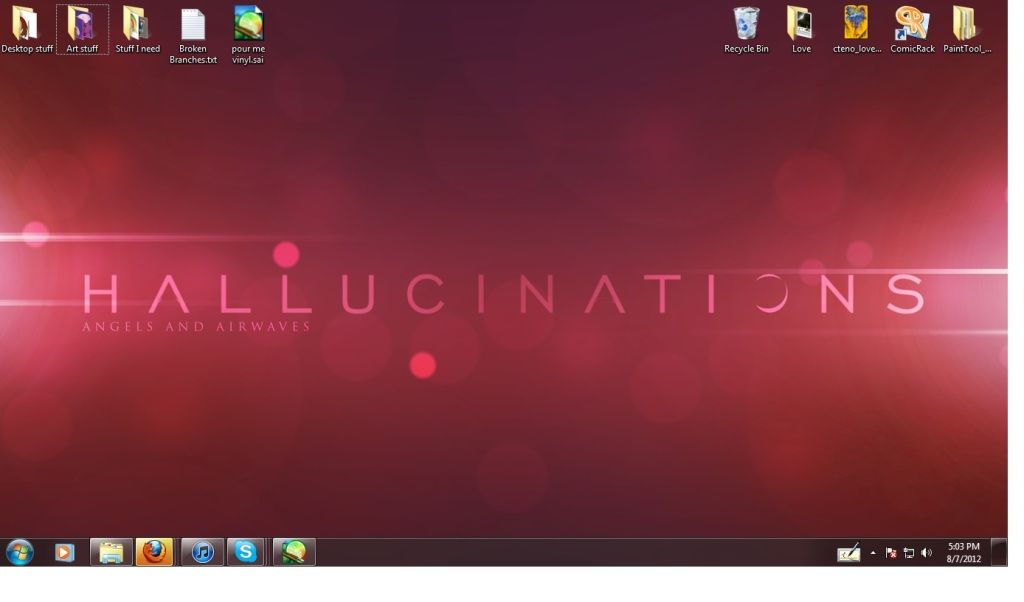The image size is (1024, 602).
Task: Open iTunes from the taskbar
Action: point(202,552)
